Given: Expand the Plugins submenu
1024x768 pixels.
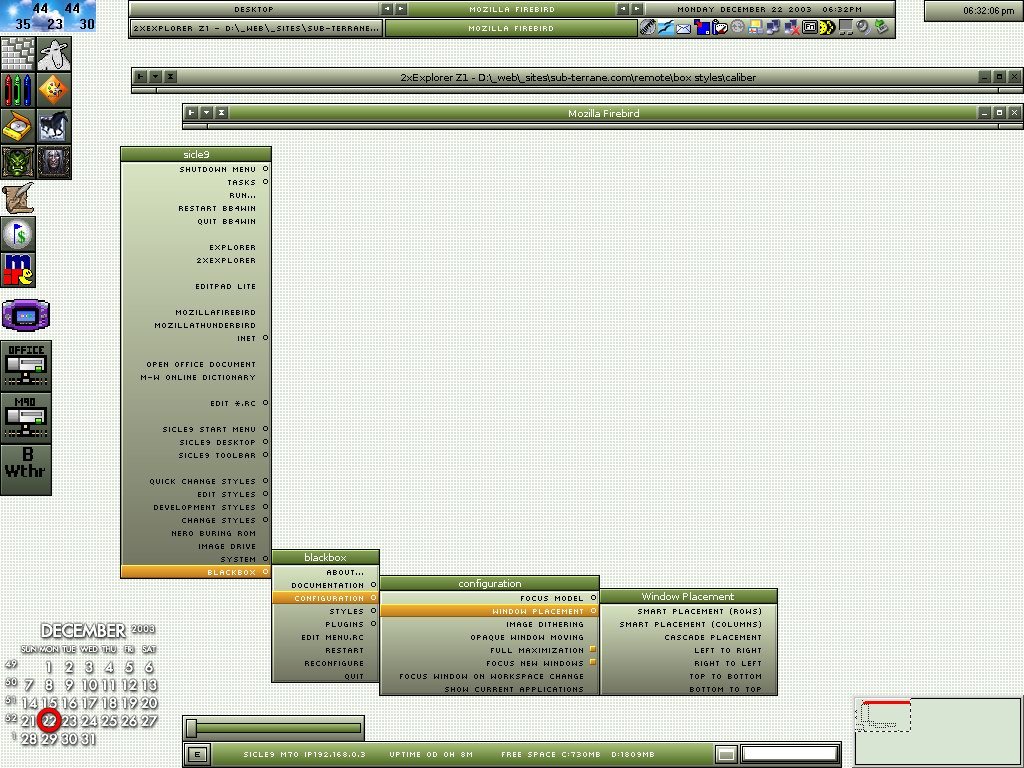Looking at the screenshot, I should (x=325, y=624).
